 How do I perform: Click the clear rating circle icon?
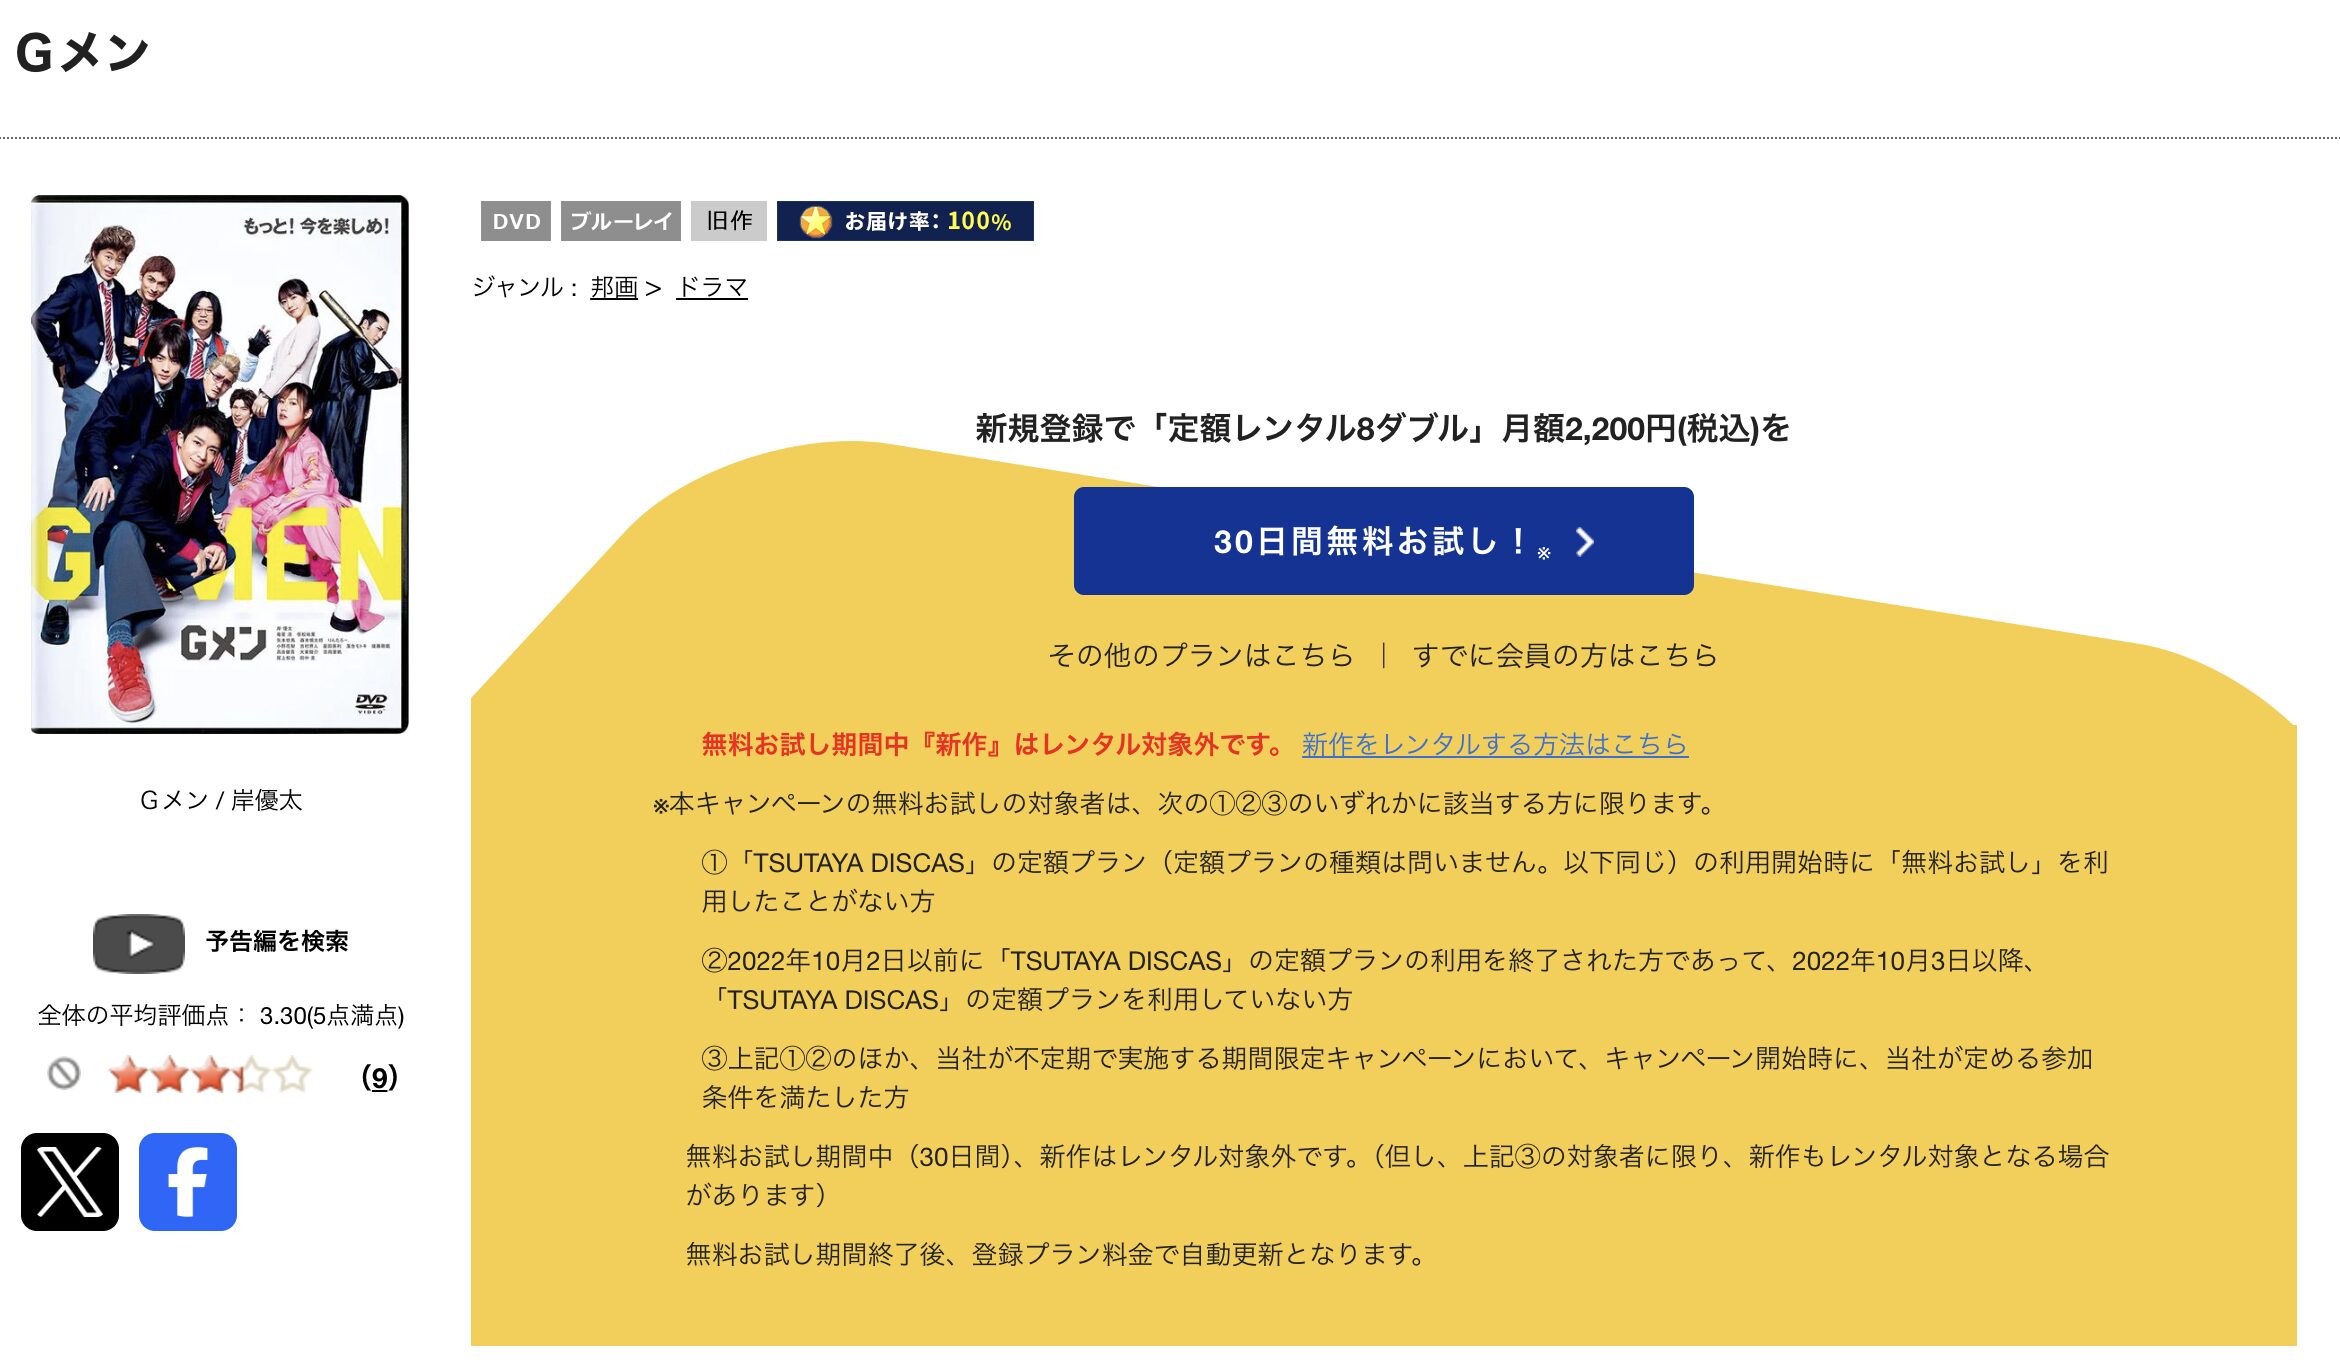coord(64,1074)
